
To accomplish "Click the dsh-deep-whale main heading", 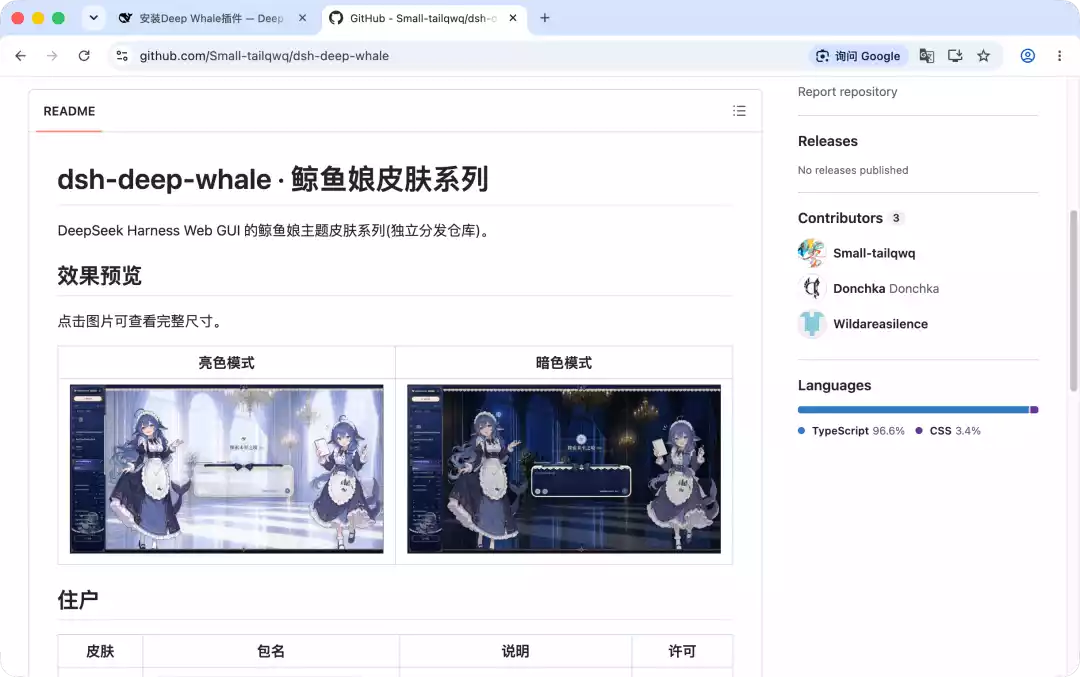I will (x=273, y=179).
